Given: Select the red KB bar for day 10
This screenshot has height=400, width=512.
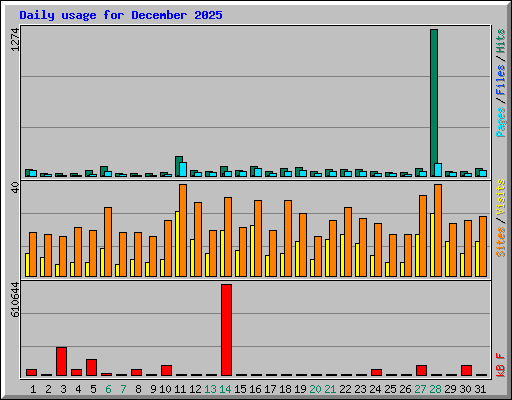Looking at the screenshot, I should 166,370.
